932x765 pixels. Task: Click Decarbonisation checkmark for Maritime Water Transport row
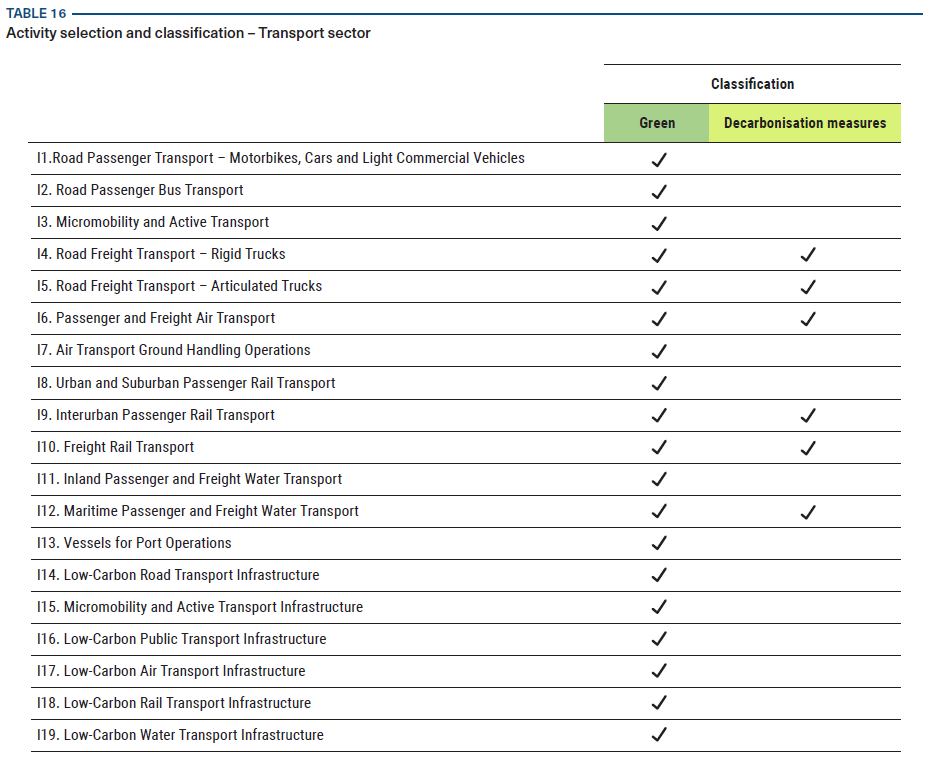click(808, 512)
